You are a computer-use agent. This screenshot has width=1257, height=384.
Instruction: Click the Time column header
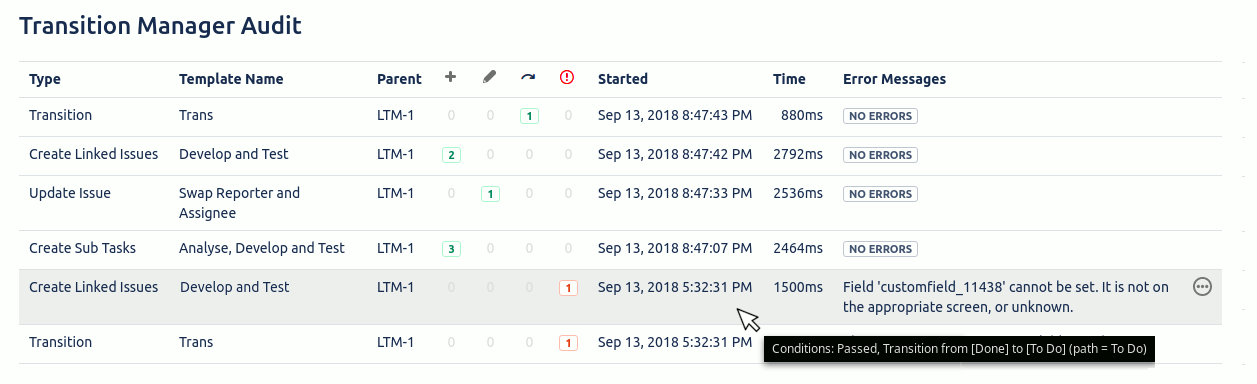(x=789, y=79)
